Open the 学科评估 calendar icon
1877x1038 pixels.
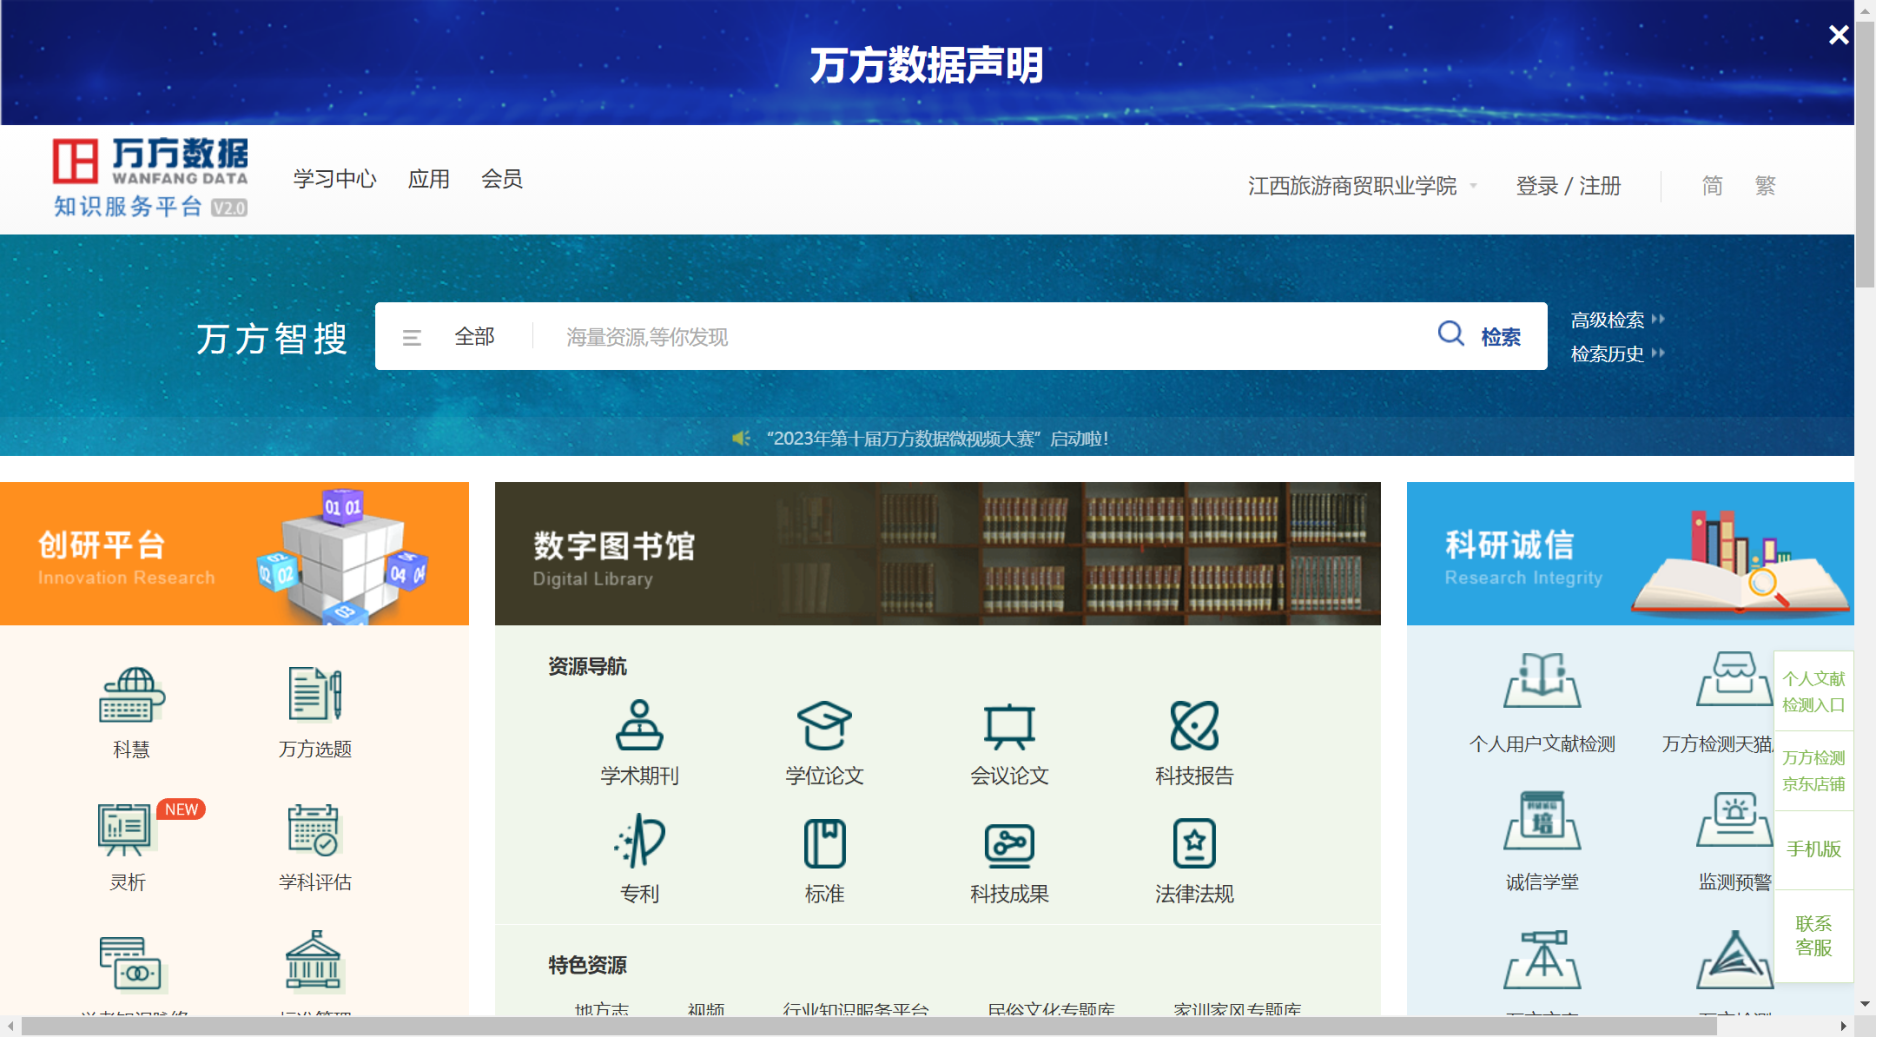(x=314, y=829)
